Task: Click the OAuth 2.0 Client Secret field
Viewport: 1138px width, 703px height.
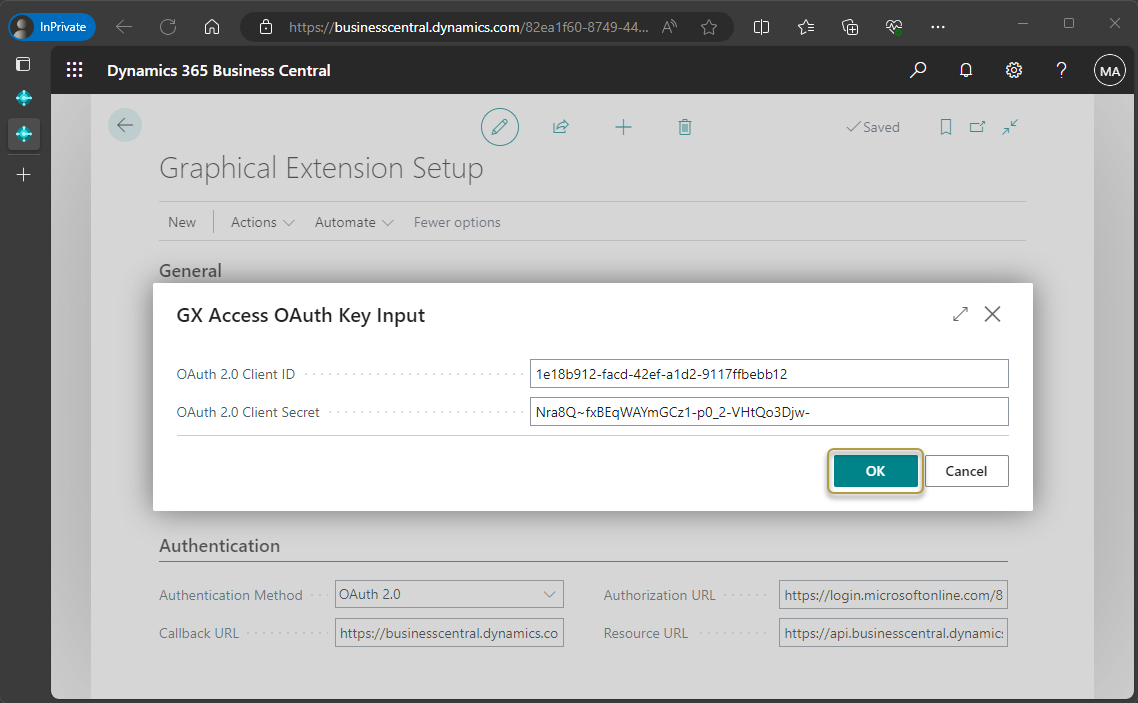Action: (768, 411)
